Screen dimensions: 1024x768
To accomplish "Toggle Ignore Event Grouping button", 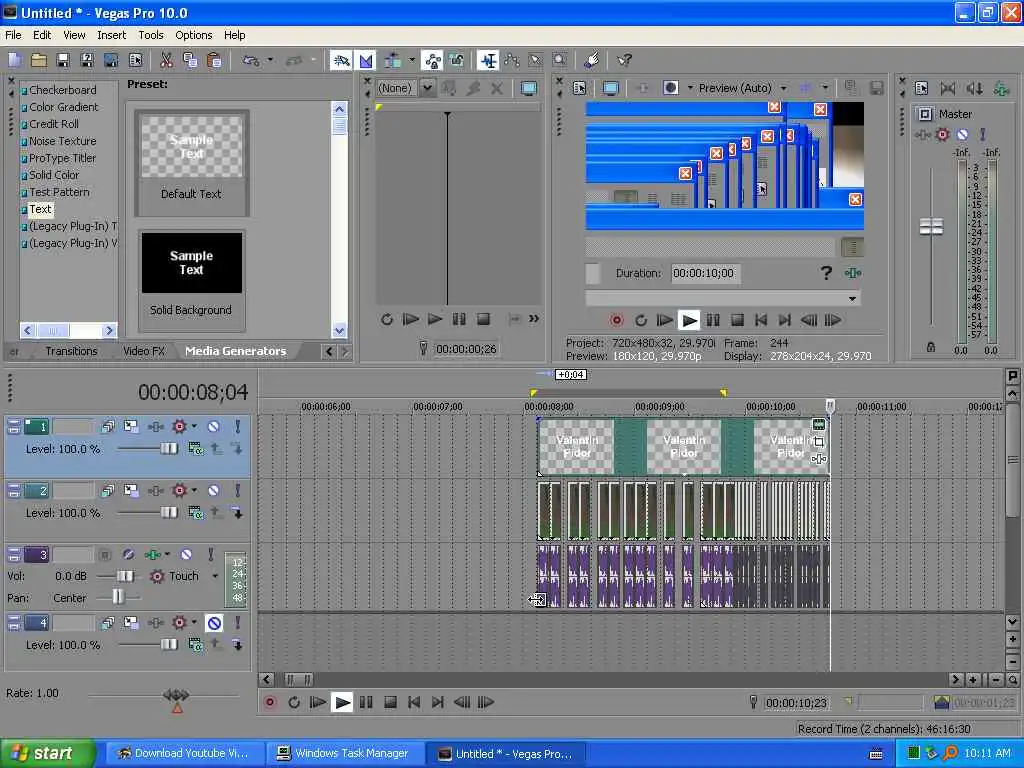I will coord(456,61).
